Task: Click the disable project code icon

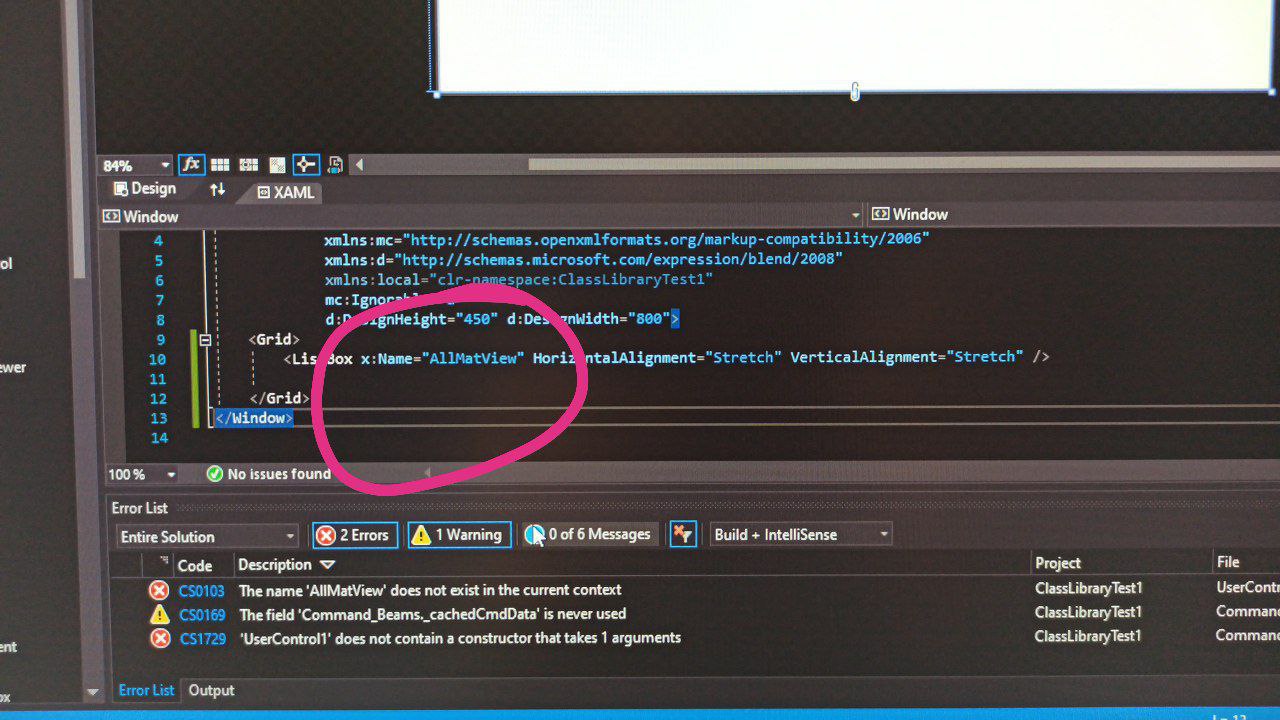Action: click(335, 165)
